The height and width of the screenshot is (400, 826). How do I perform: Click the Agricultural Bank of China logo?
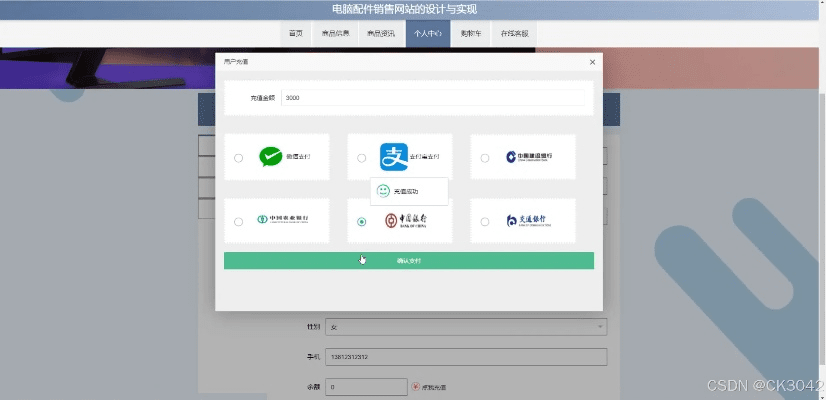tap(283, 219)
